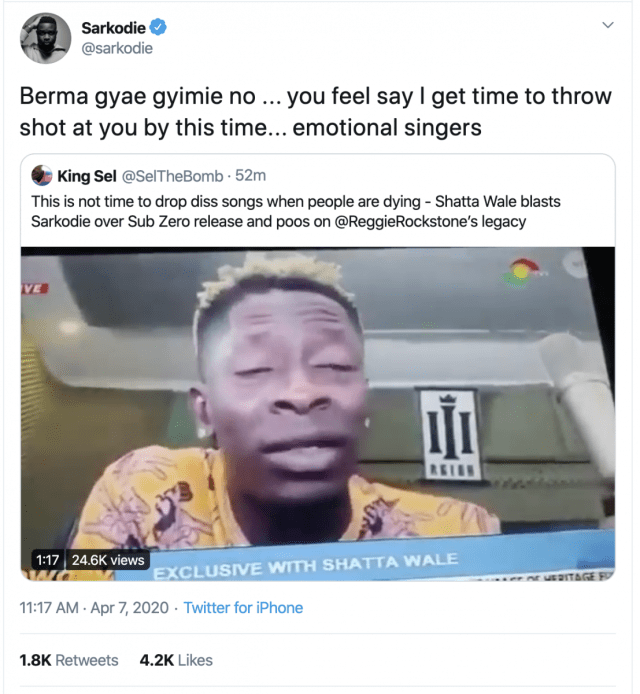Click the quoted tweet text about diss songs
This screenshot has width=640, height=694.
coord(300,210)
